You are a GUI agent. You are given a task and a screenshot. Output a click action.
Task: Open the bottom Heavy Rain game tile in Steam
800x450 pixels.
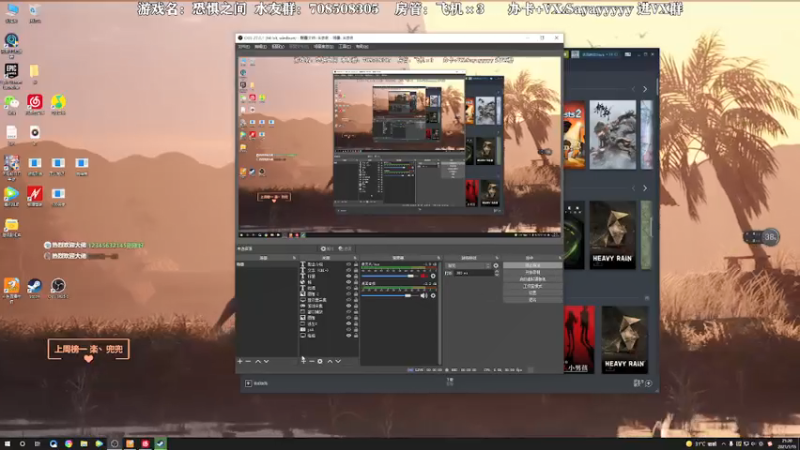624,339
